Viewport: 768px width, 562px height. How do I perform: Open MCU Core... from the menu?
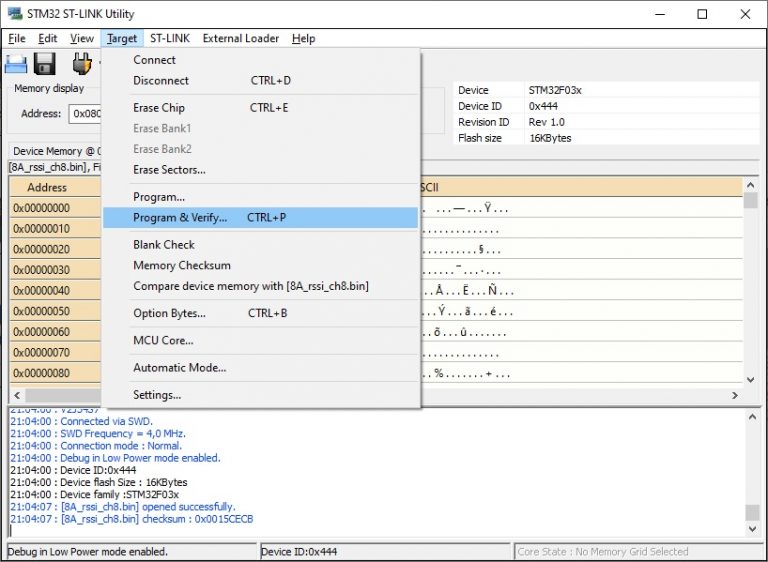pyautogui.click(x=261, y=340)
